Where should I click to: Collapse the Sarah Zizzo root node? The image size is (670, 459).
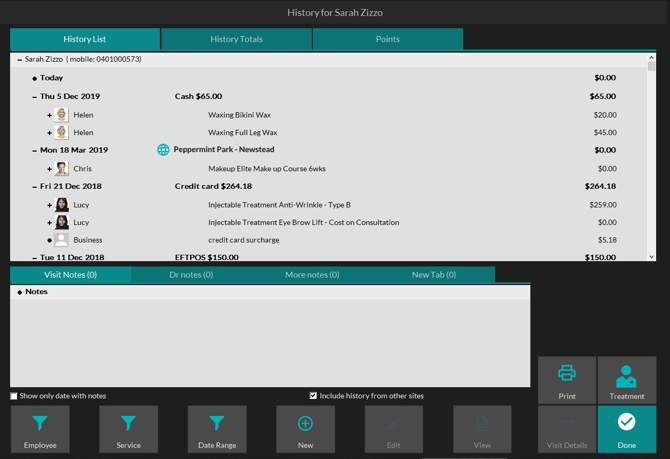click(19, 60)
